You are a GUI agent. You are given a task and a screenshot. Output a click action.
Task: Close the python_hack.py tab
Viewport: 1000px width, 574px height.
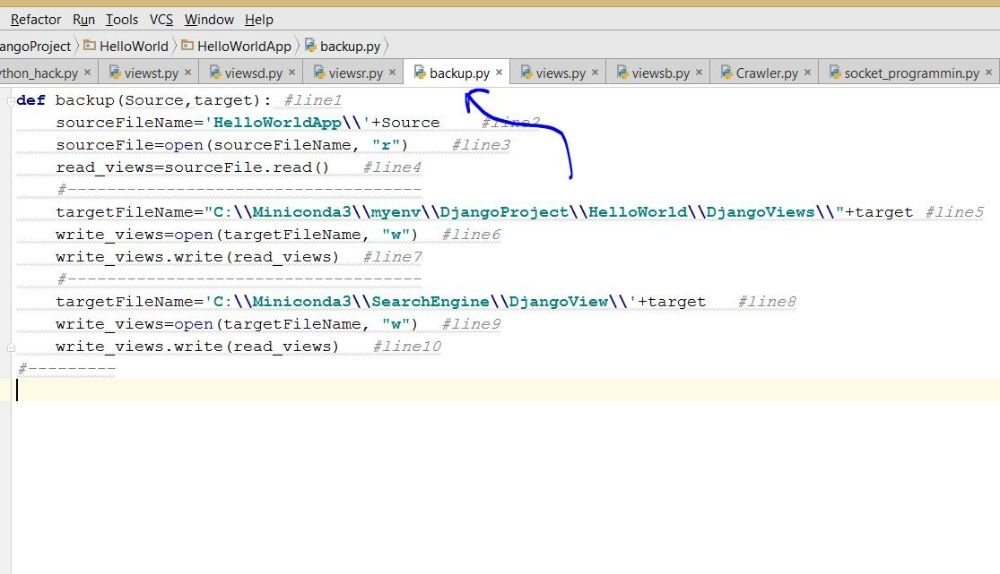pyautogui.click(x=87, y=73)
